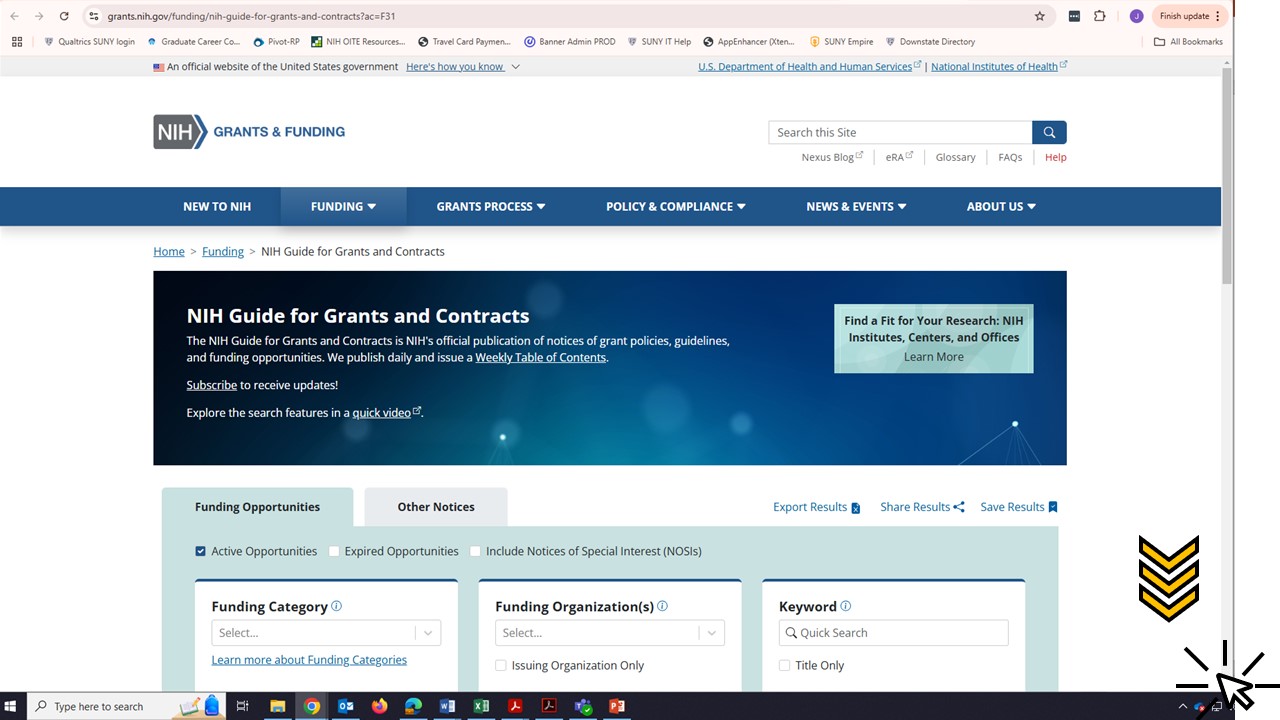The width and height of the screenshot is (1280, 720).
Task: Select the Funding Opportunities tab
Action: (257, 507)
